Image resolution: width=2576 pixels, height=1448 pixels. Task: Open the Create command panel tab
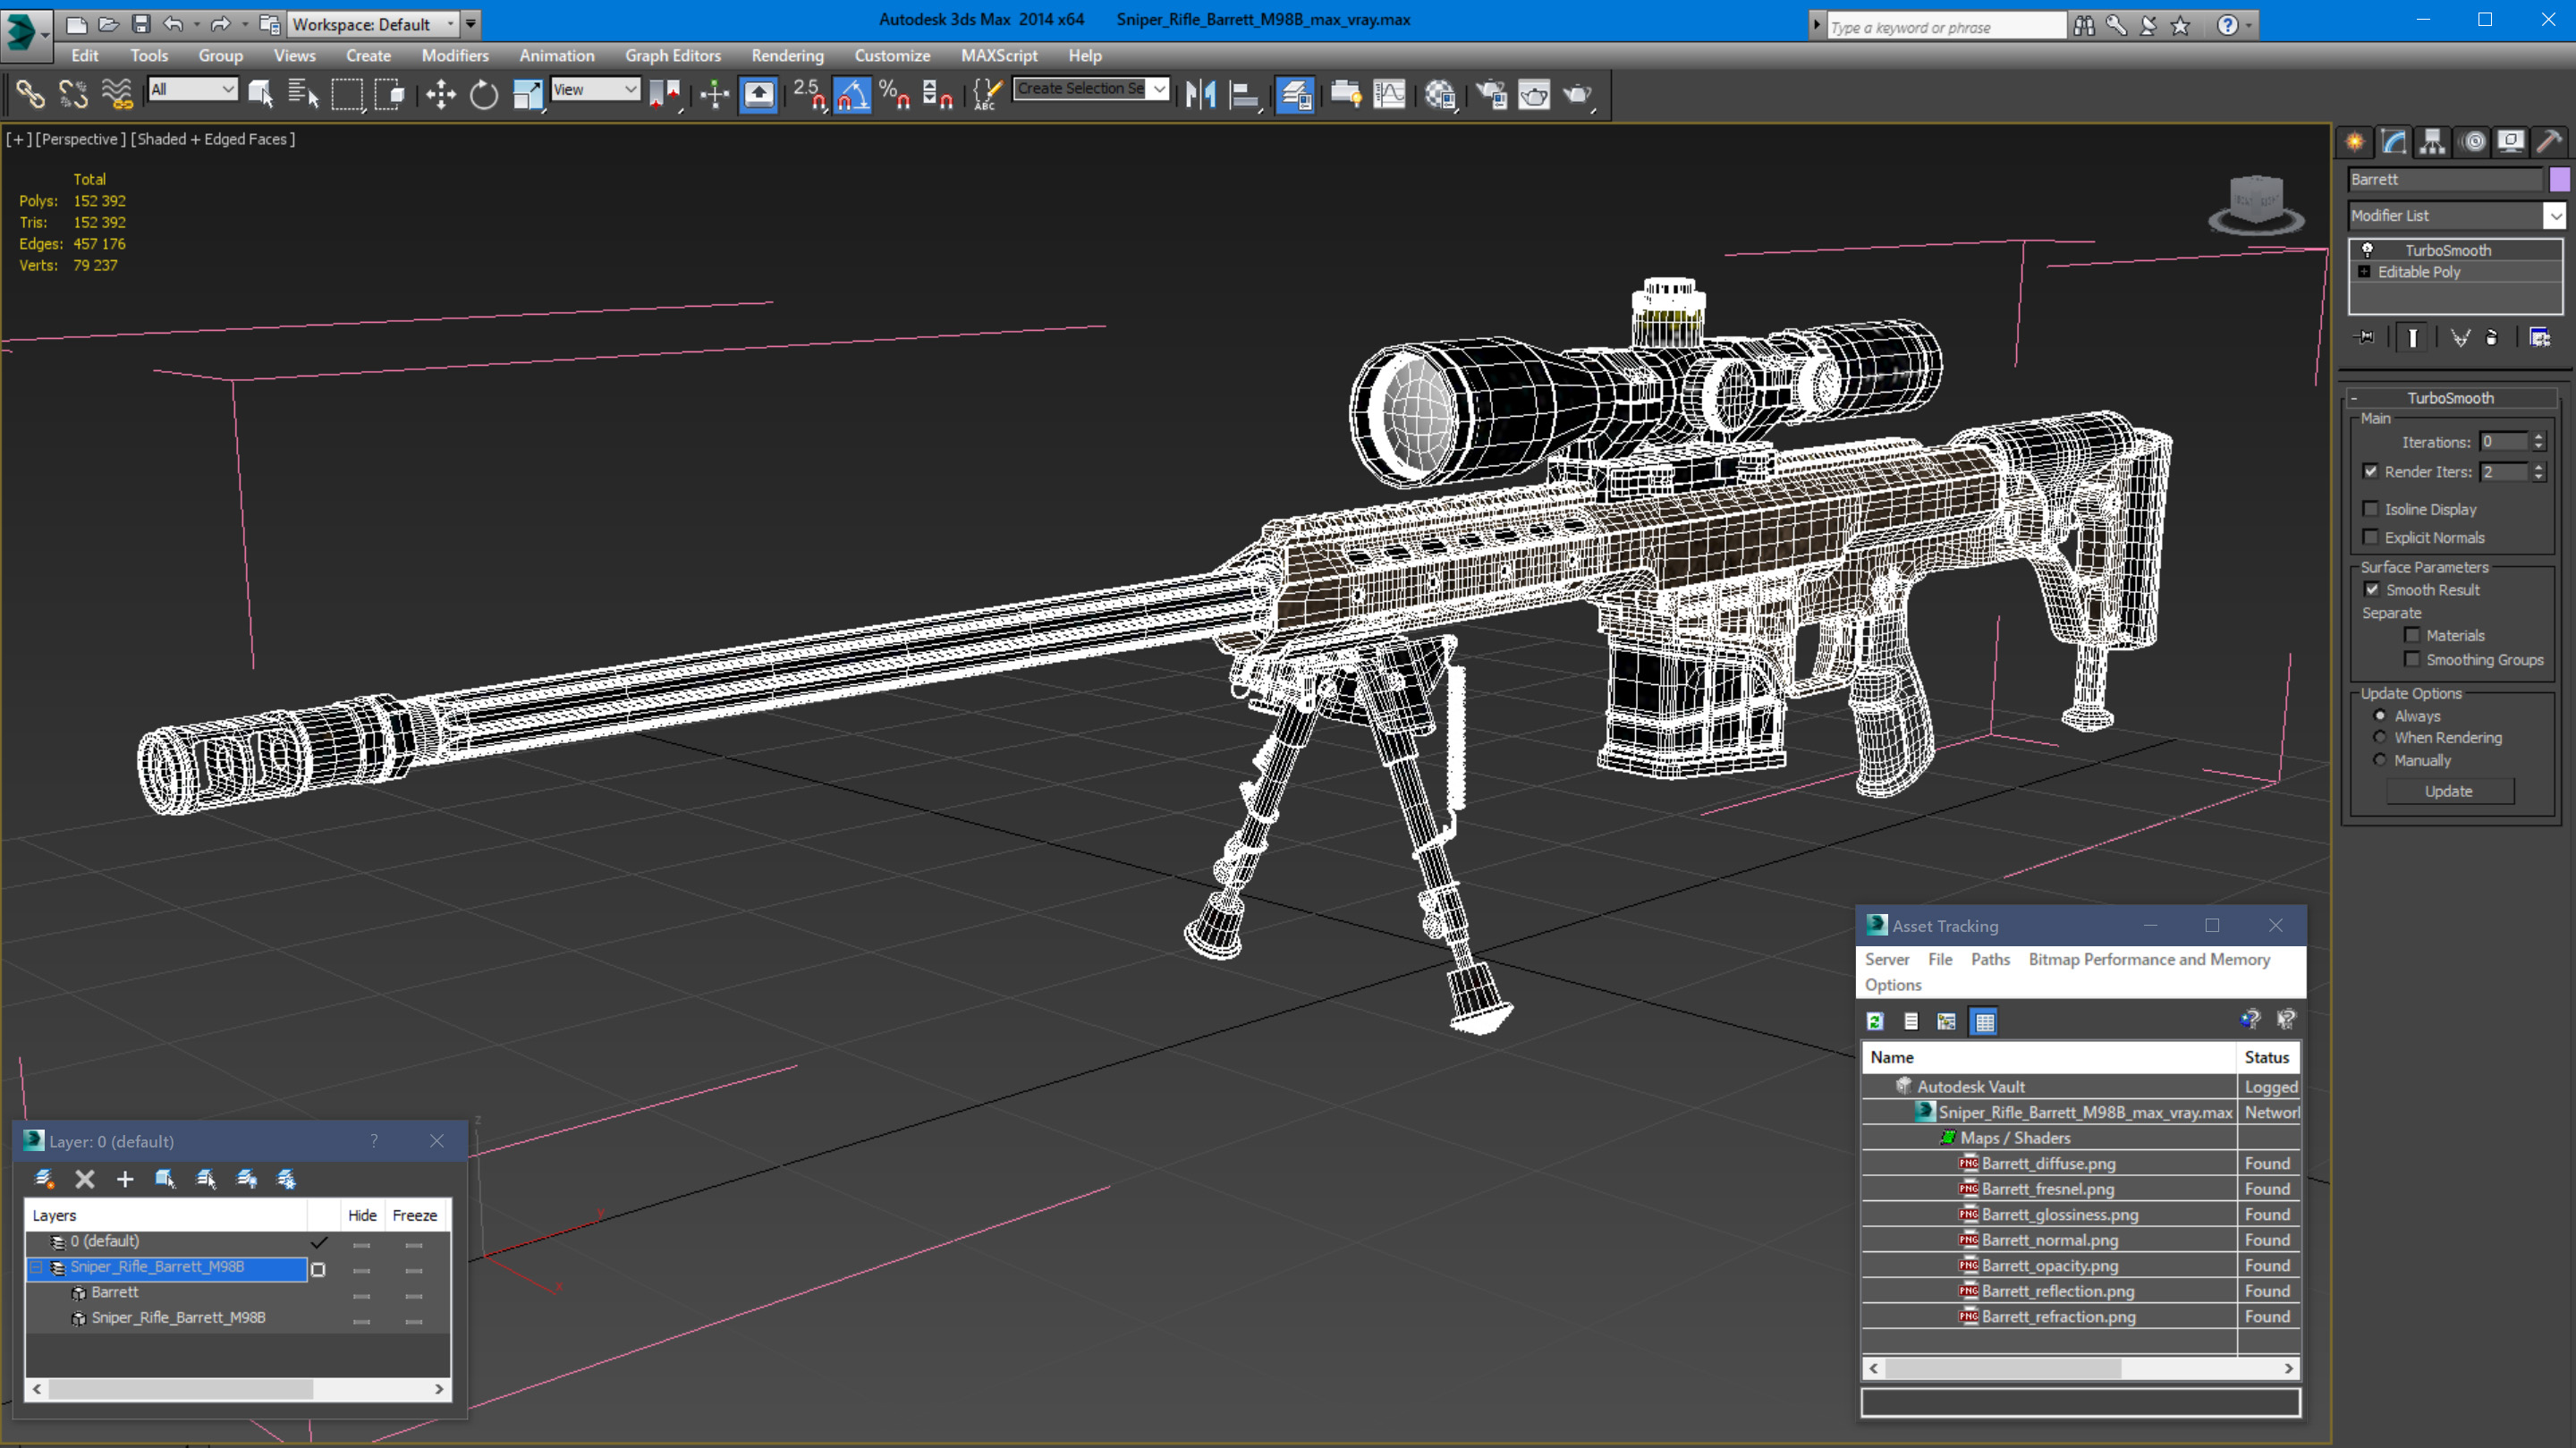[2355, 142]
